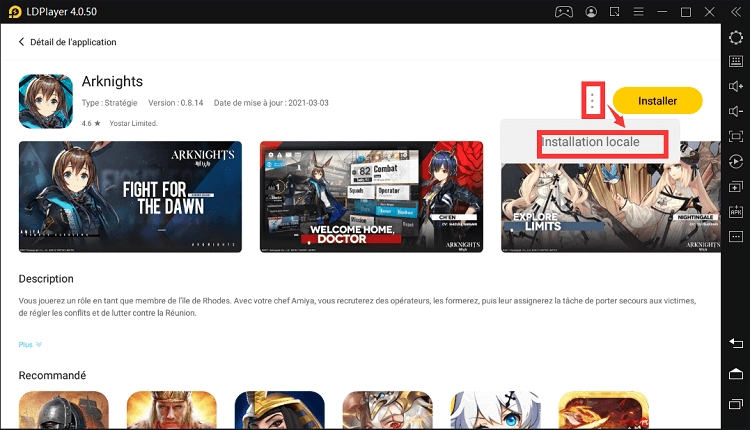750x430 pixels.
Task: Click the back arrow beside Détail de l'application
Action: point(21,42)
